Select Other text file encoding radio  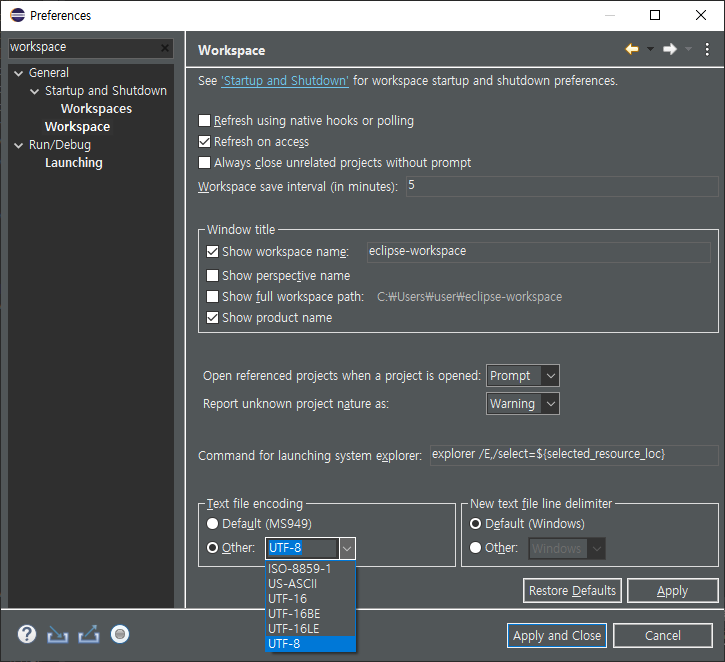pyautogui.click(x=212, y=548)
